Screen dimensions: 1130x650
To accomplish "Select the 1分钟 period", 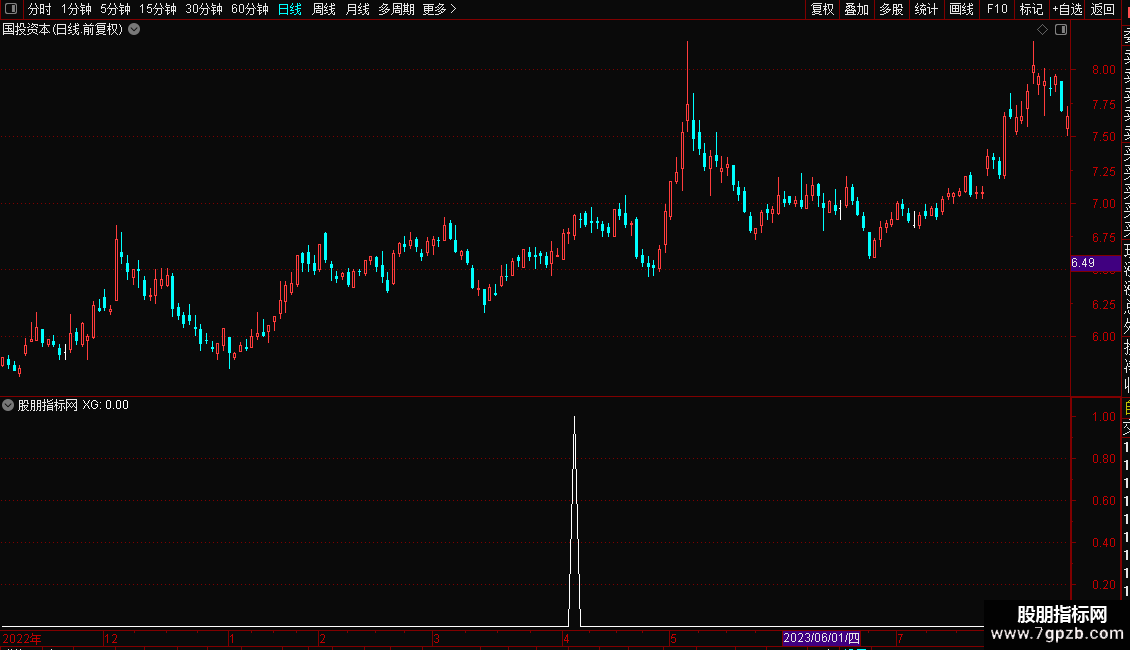I will pyautogui.click(x=76, y=9).
